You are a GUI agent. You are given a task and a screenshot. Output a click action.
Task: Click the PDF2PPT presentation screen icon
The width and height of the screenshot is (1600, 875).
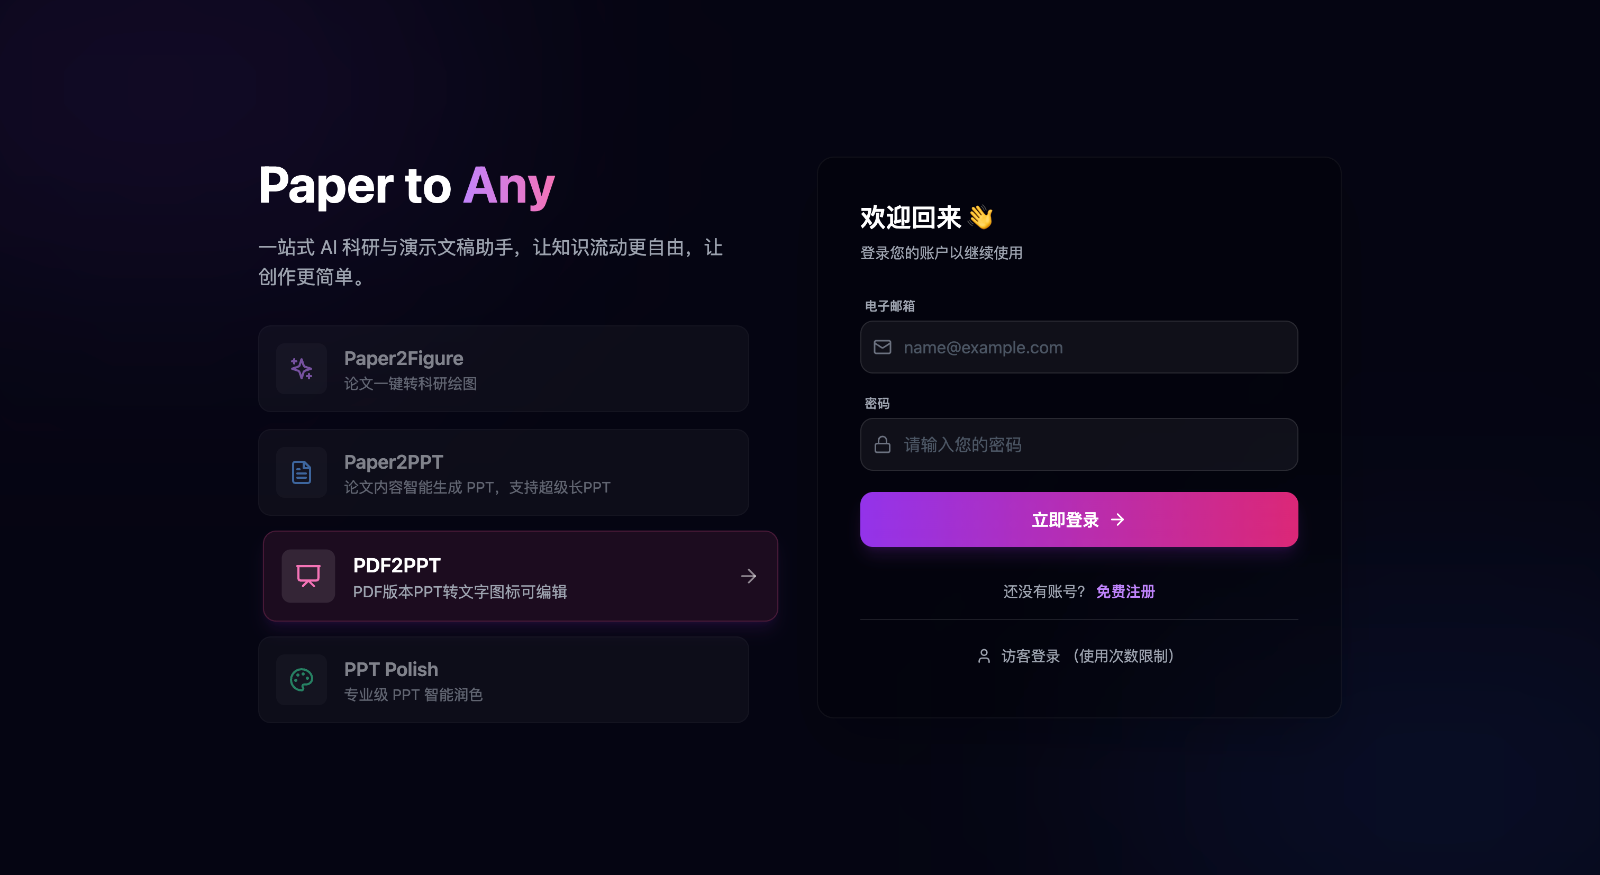pyautogui.click(x=308, y=575)
